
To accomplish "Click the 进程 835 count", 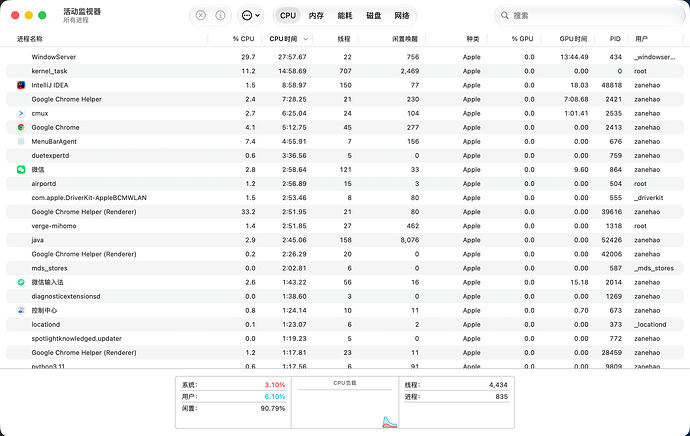I will pos(501,396).
